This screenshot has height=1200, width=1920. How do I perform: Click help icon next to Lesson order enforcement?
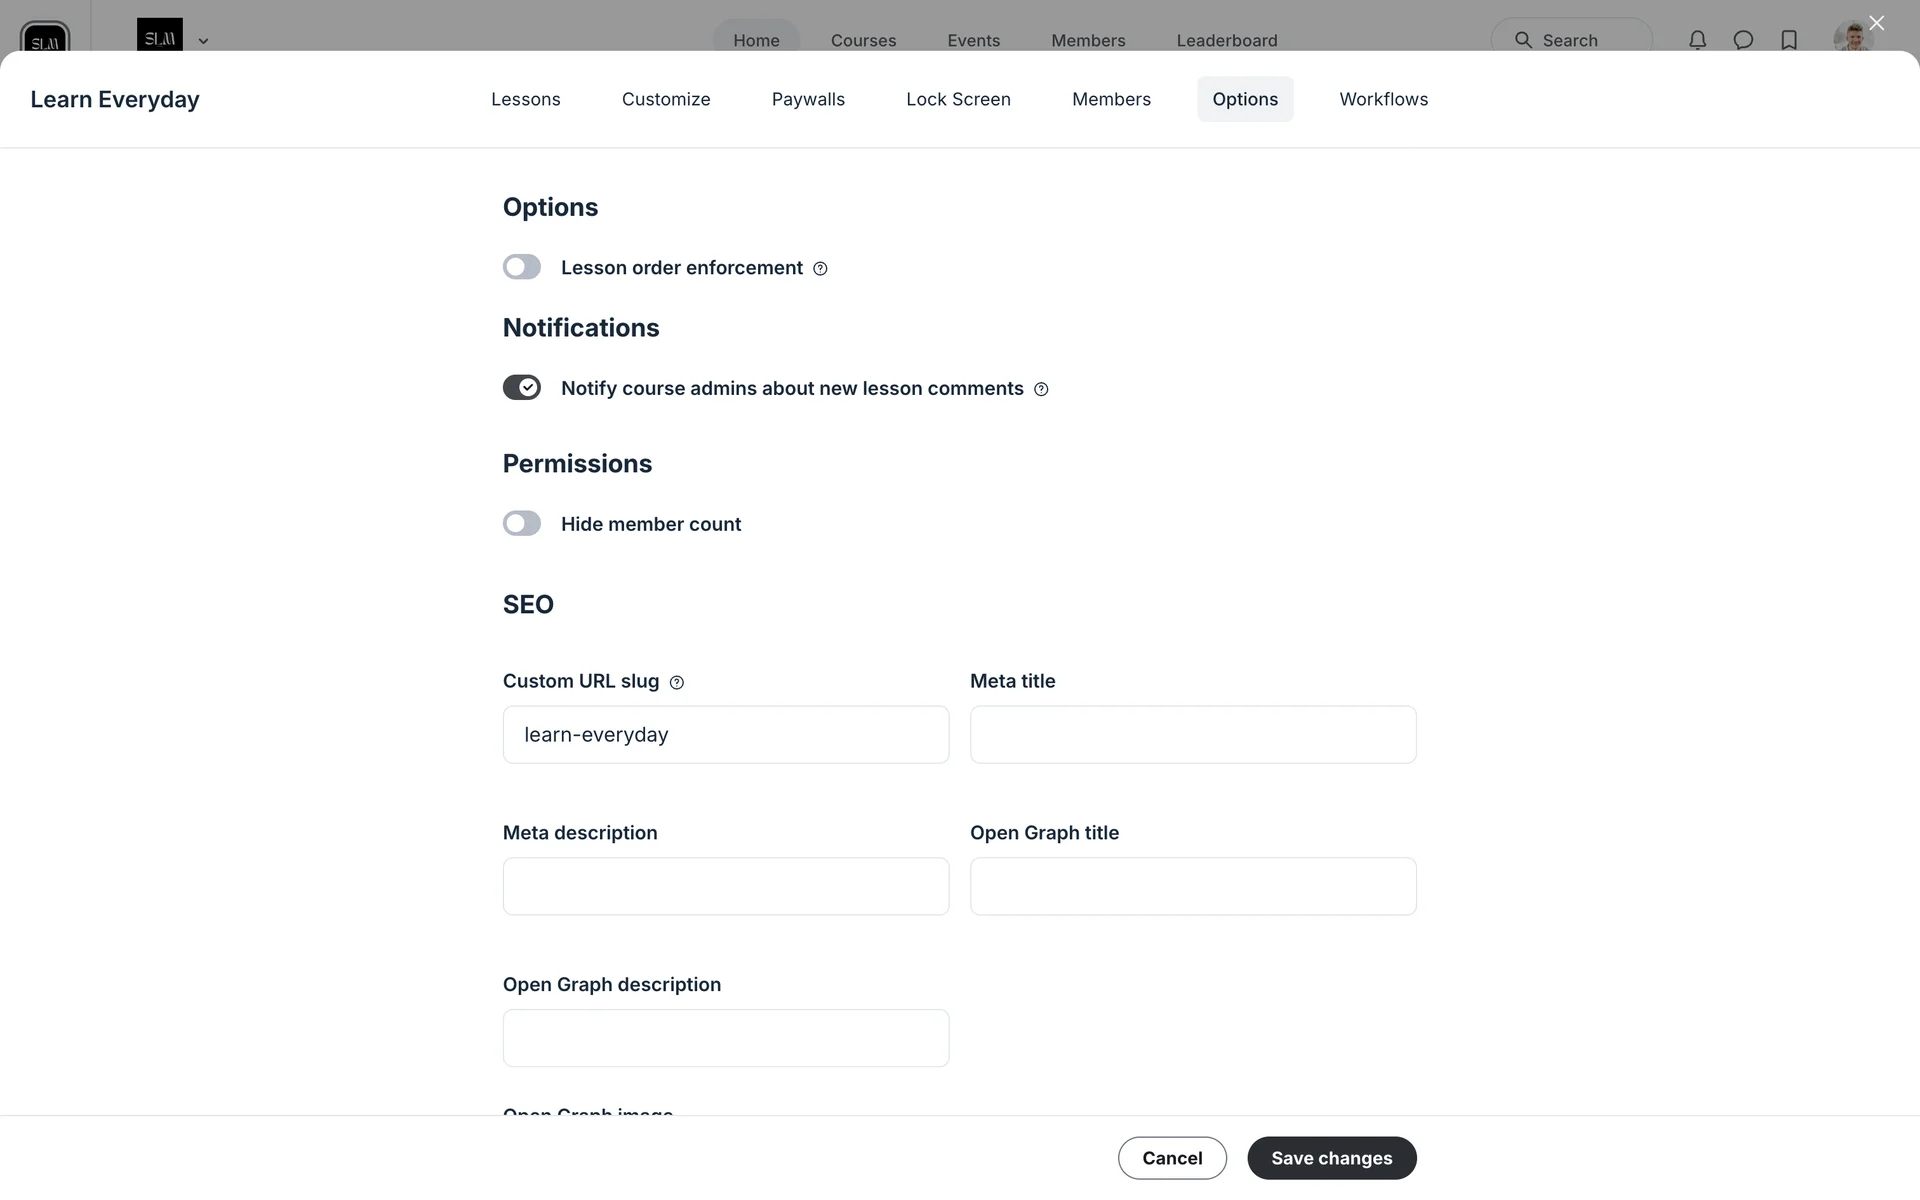[x=820, y=269]
